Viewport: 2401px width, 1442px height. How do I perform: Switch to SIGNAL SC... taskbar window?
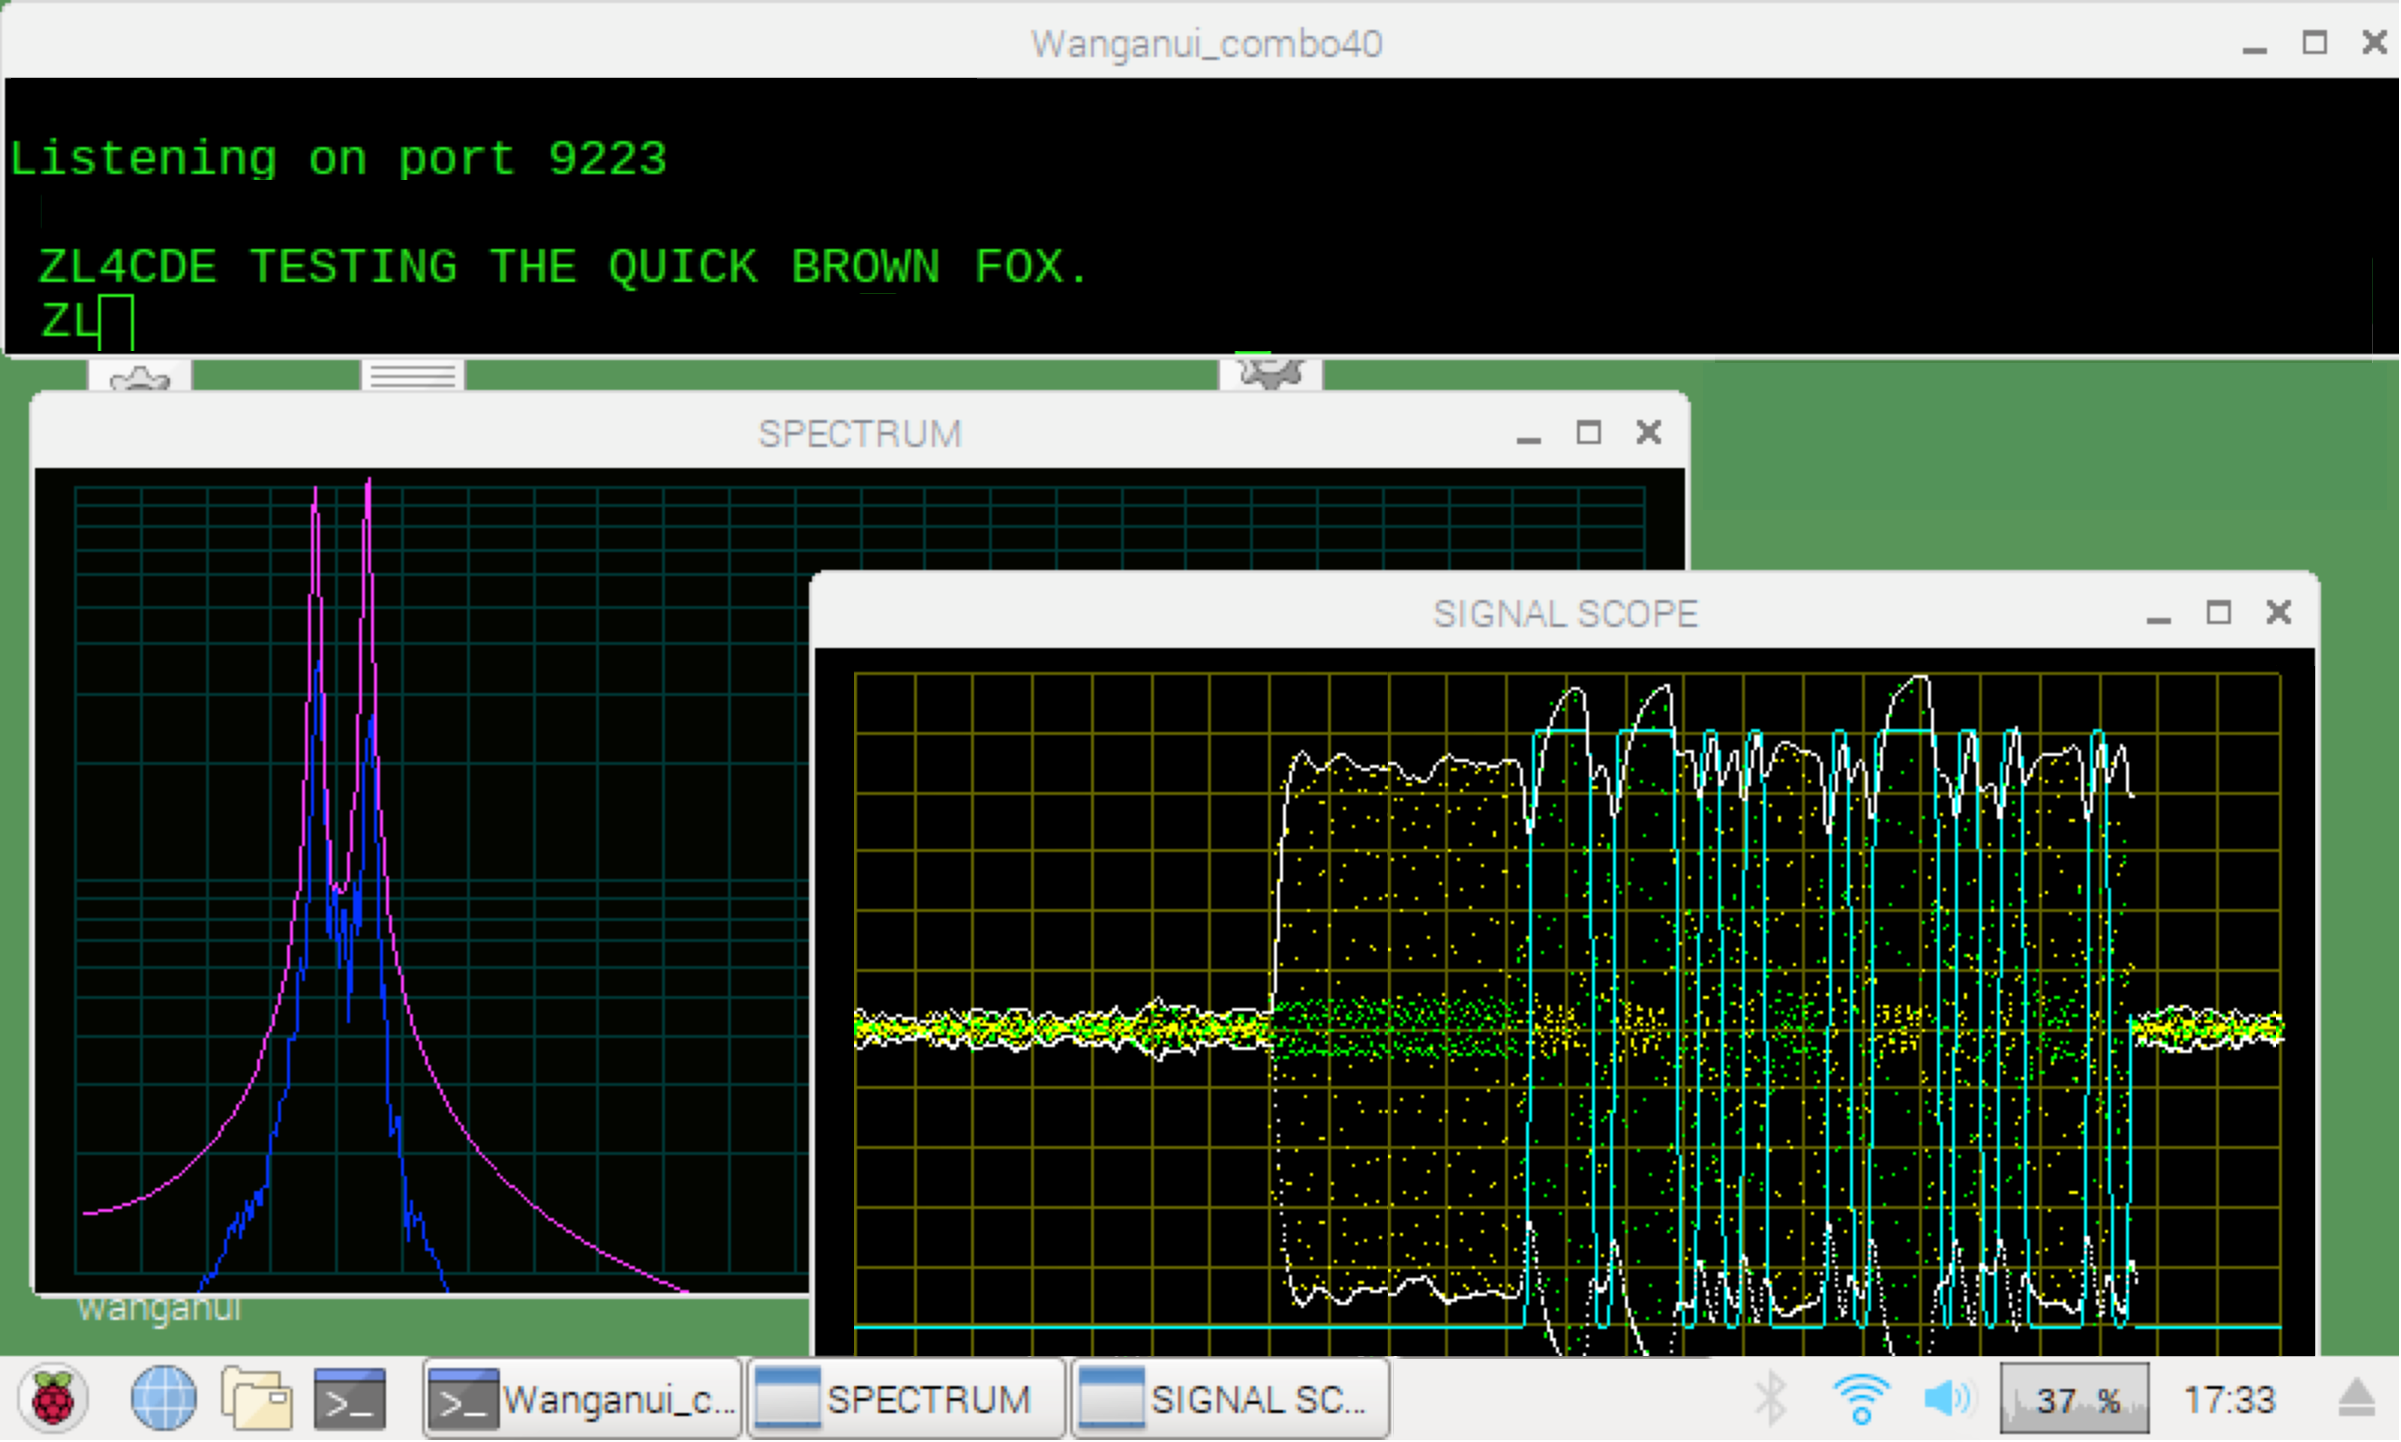click(x=1230, y=1400)
